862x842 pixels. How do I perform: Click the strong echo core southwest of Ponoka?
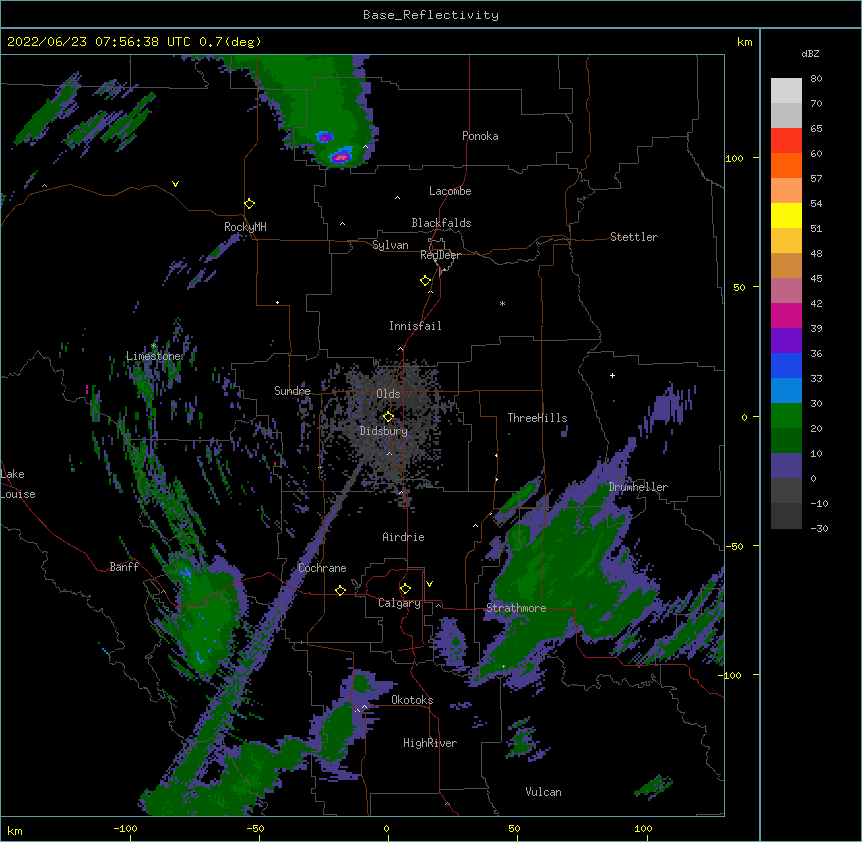pyautogui.click(x=341, y=158)
